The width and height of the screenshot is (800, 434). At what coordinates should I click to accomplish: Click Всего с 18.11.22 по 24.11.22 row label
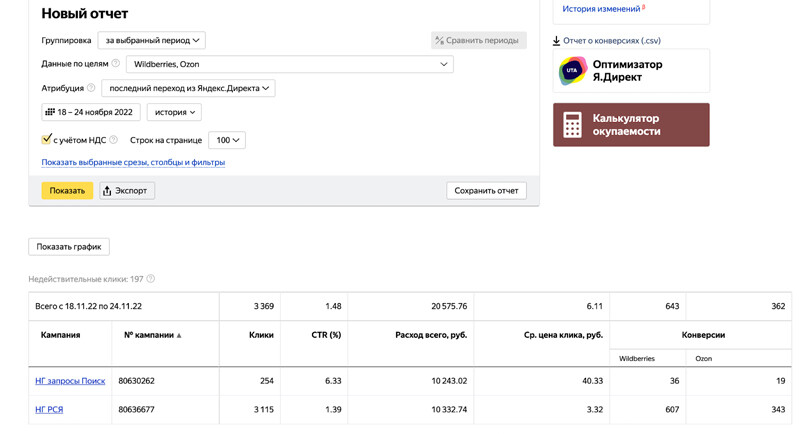coord(88,307)
